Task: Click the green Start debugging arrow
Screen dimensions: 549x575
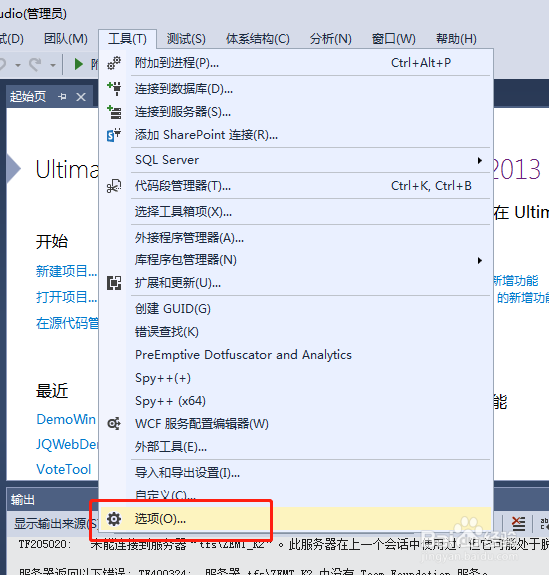Action: click(x=78, y=64)
